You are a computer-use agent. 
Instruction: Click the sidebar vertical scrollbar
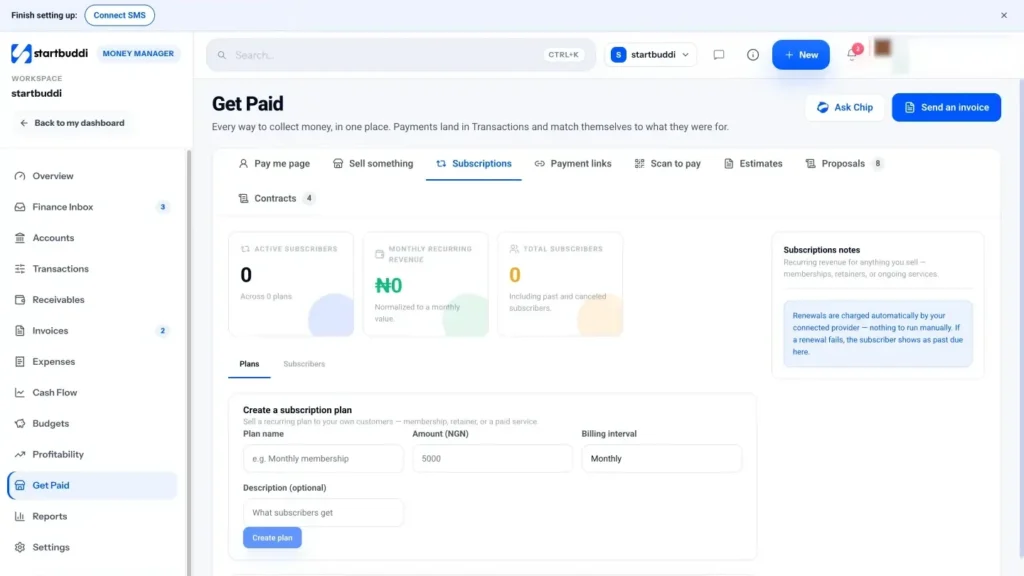pyautogui.click(x=189, y=362)
